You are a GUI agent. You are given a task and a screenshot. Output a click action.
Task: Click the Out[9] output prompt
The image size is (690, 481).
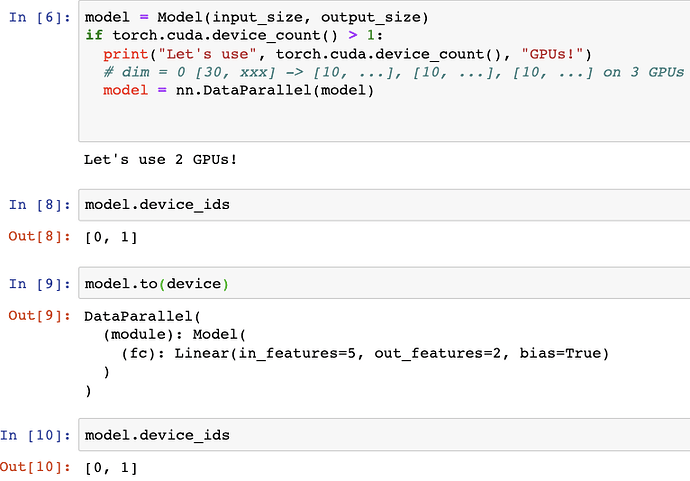[x=39, y=316]
